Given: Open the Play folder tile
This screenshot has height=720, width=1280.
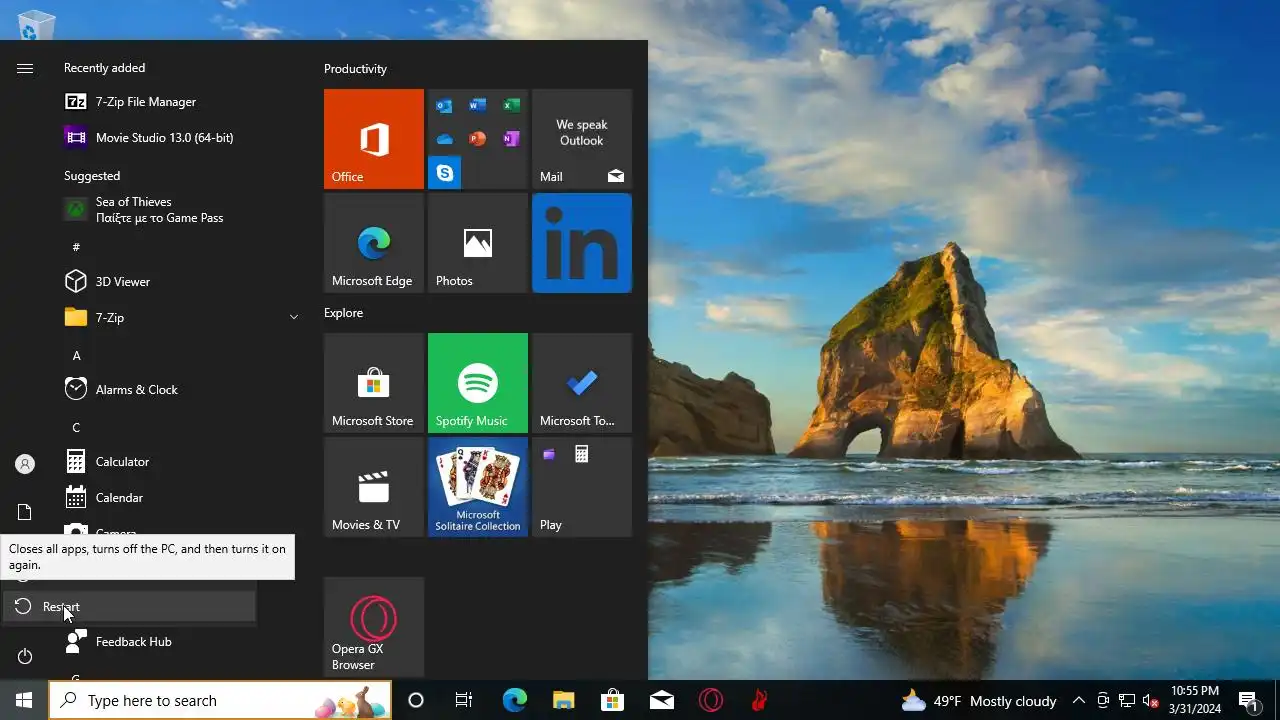Looking at the screenshot, I should pos(582,487).
